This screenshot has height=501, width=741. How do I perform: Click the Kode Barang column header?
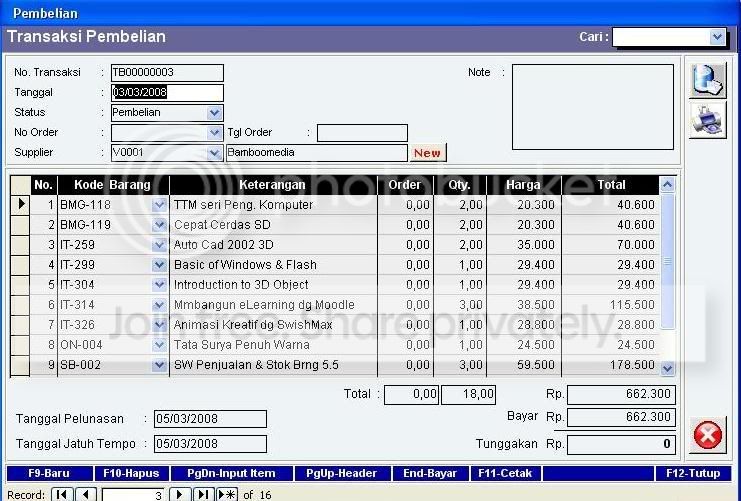tap(112, 185)
